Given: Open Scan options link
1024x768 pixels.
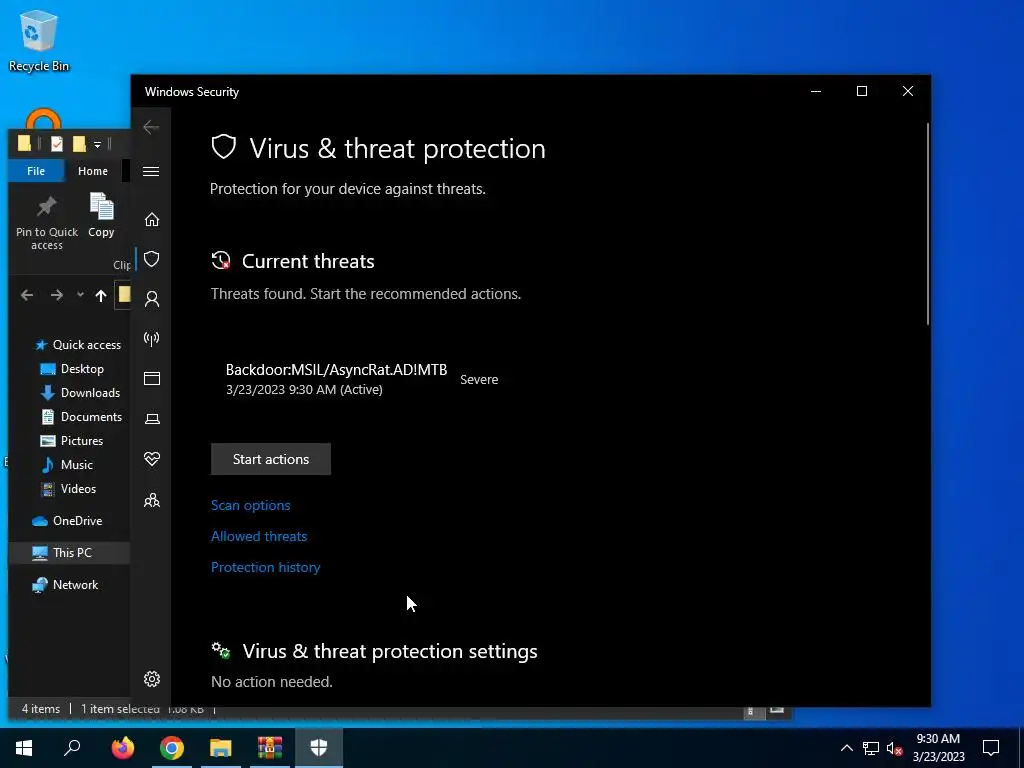Looking at the screenshot, I should 251,505.
